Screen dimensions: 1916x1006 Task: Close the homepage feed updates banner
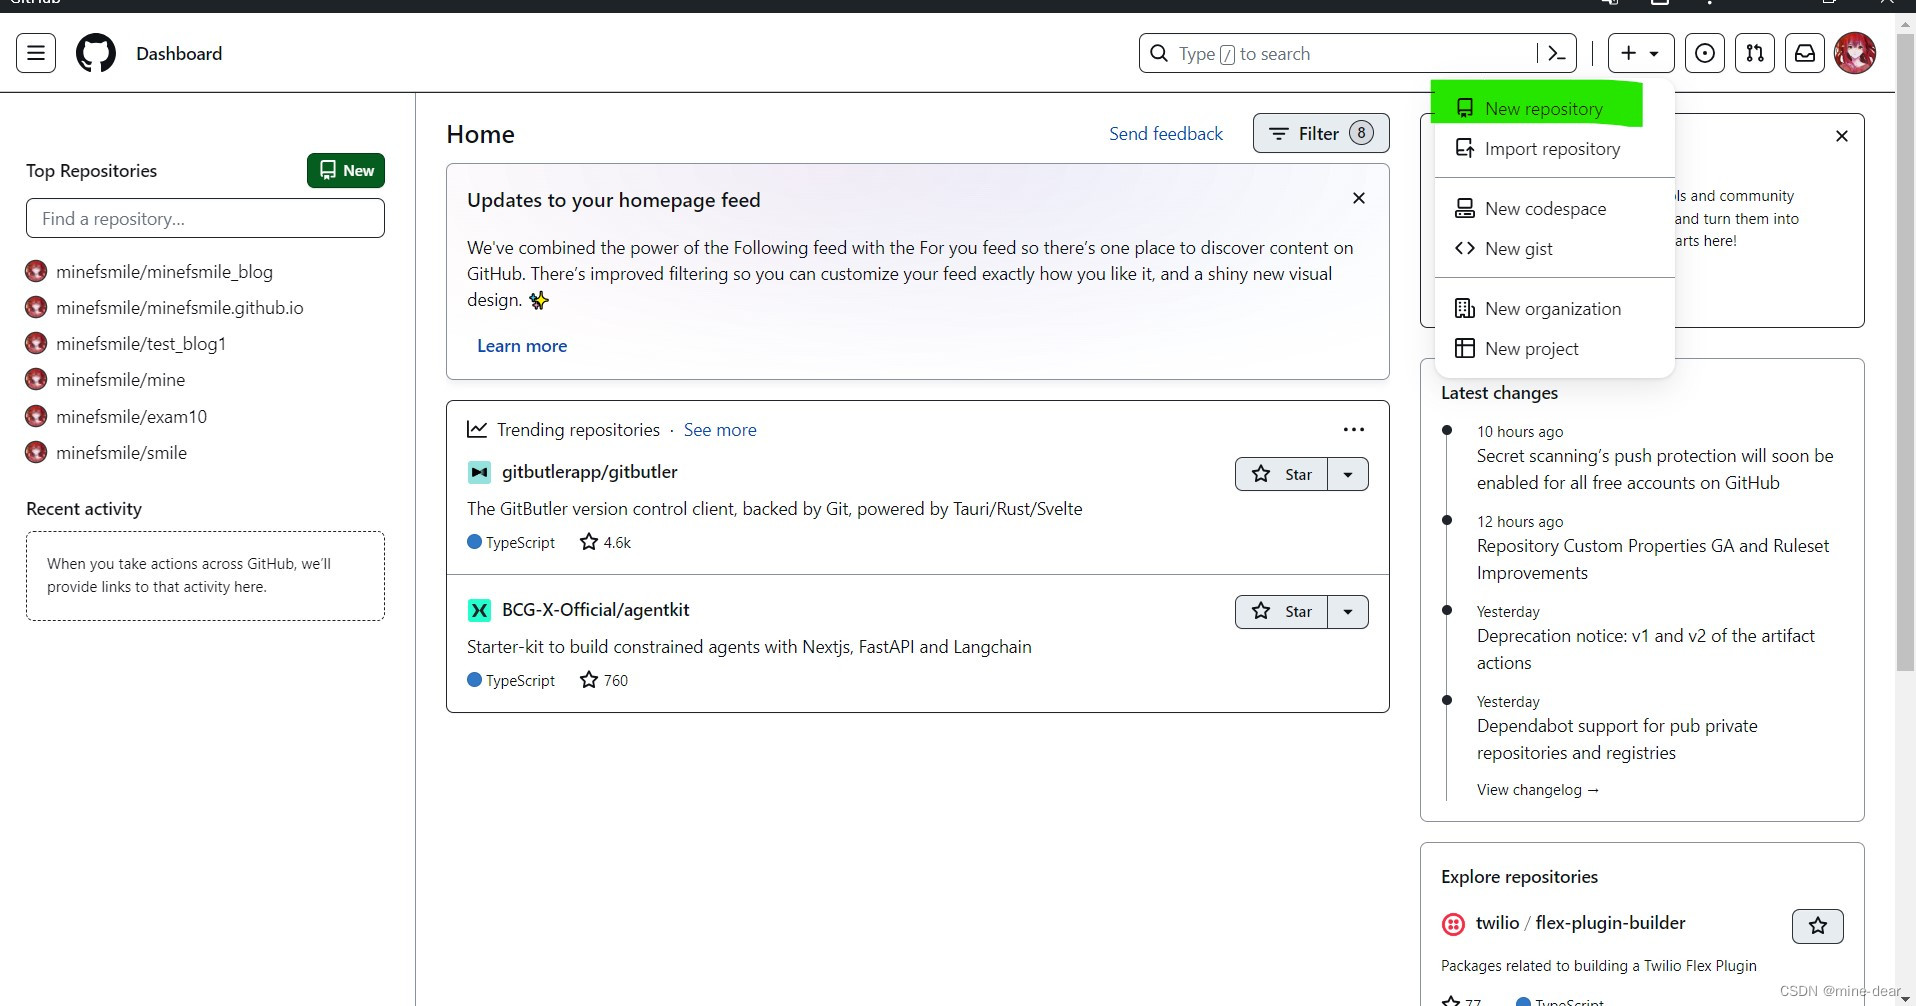pyautogui.click(x=1359, y=198)
